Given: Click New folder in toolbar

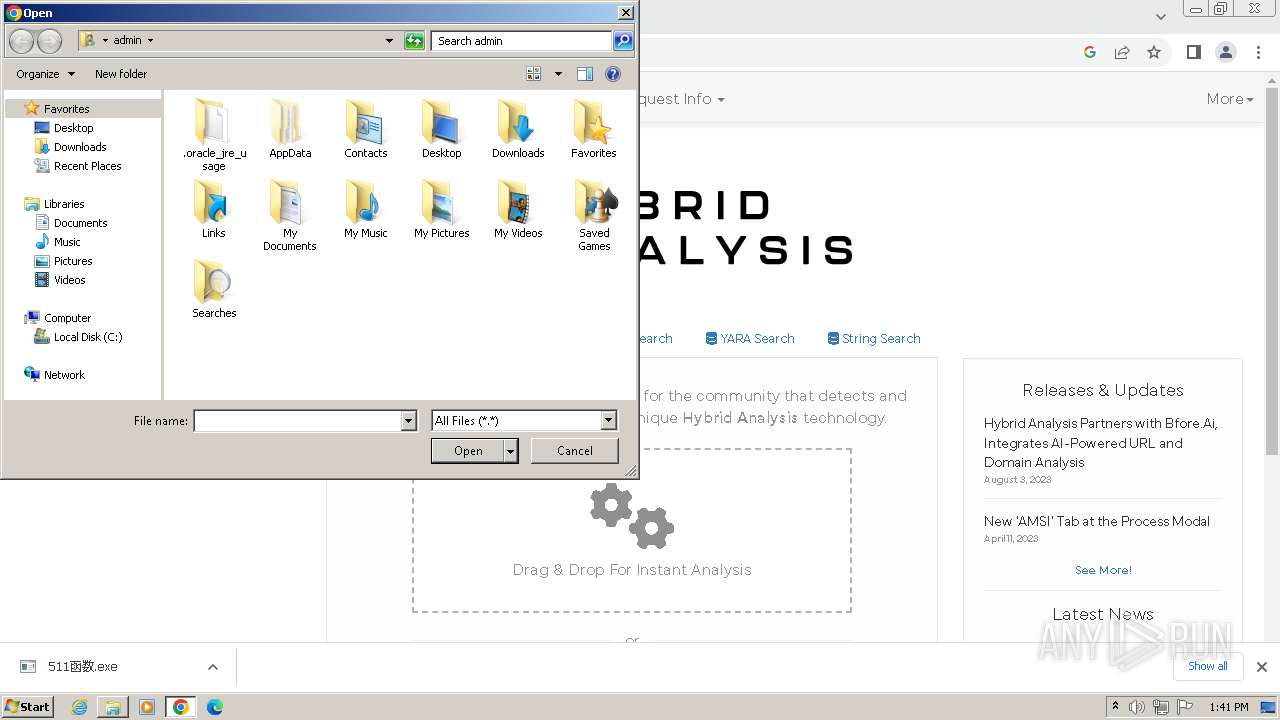Looking at the screenshot, I should click(x=121, y=74).
